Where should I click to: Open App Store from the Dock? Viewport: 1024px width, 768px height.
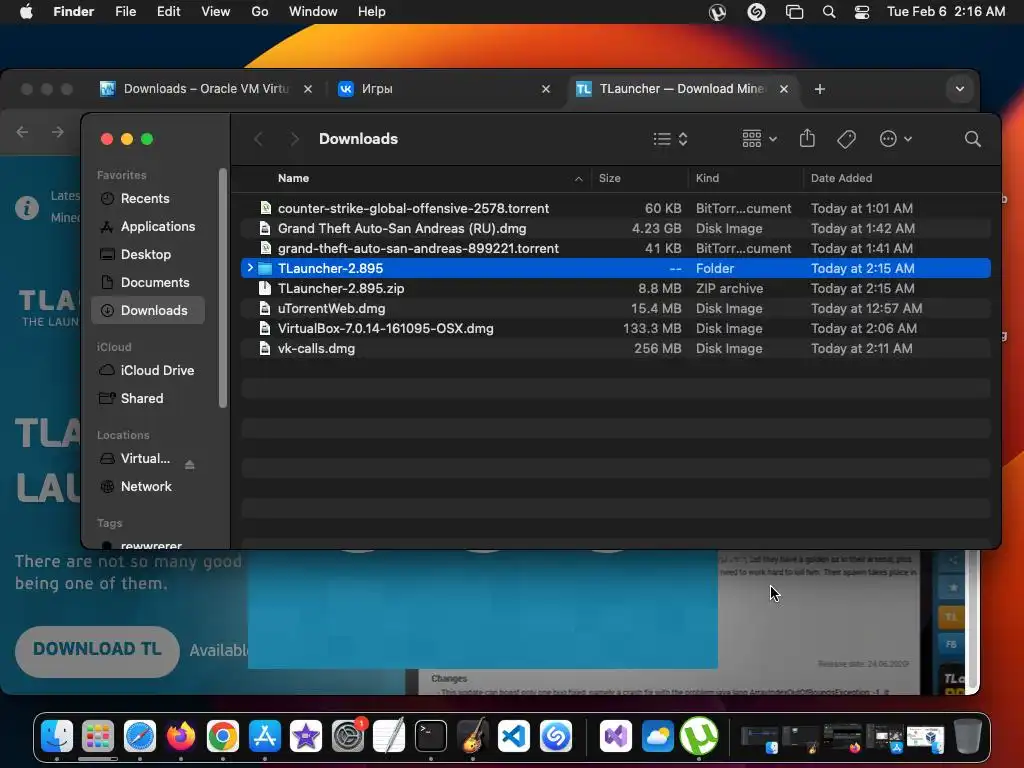(264, 736)
